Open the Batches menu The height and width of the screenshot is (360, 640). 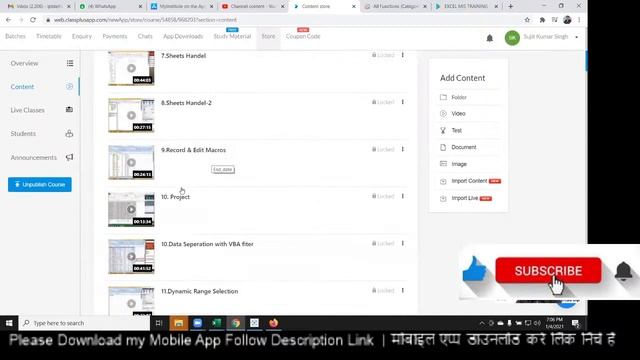point(15,36)
